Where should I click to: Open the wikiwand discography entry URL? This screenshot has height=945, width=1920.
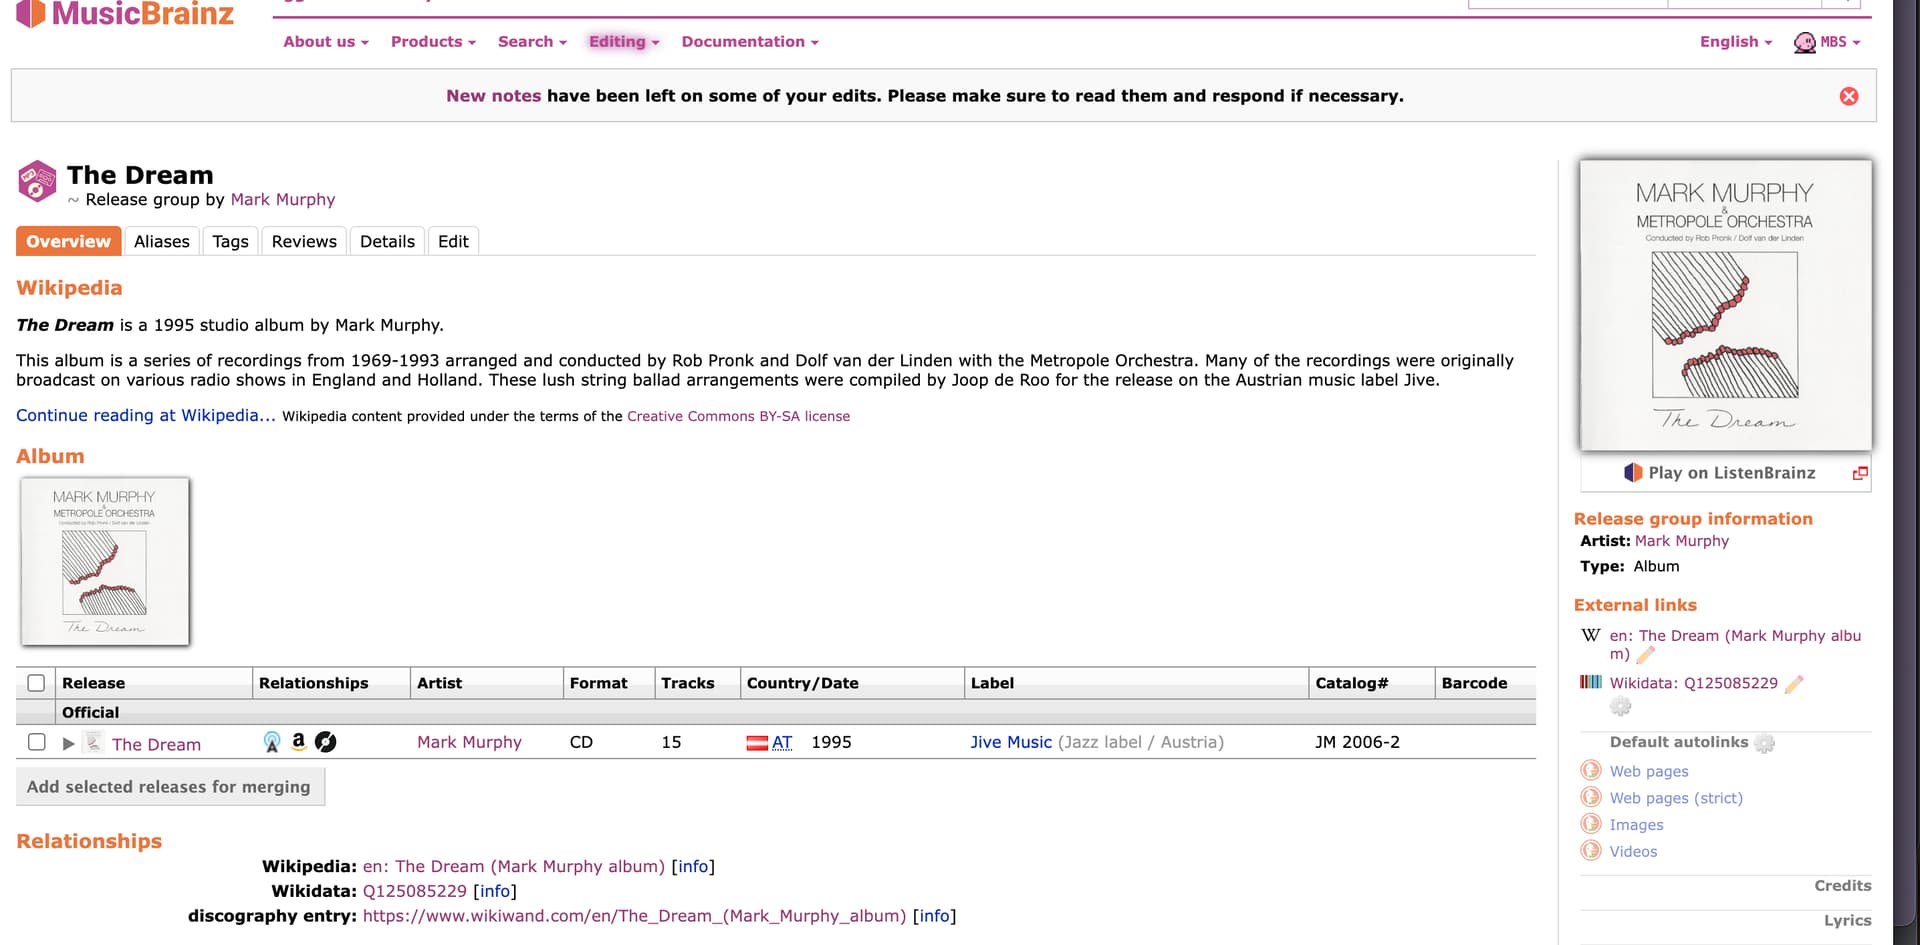point(634,916)
